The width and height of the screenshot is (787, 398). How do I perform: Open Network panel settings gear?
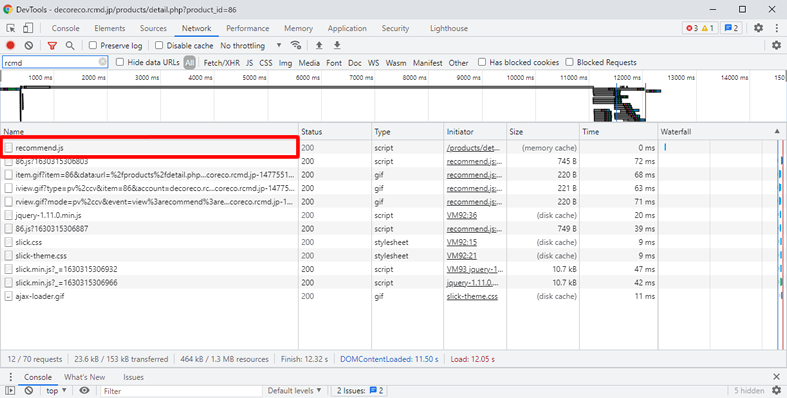click(x=776, y=45)
